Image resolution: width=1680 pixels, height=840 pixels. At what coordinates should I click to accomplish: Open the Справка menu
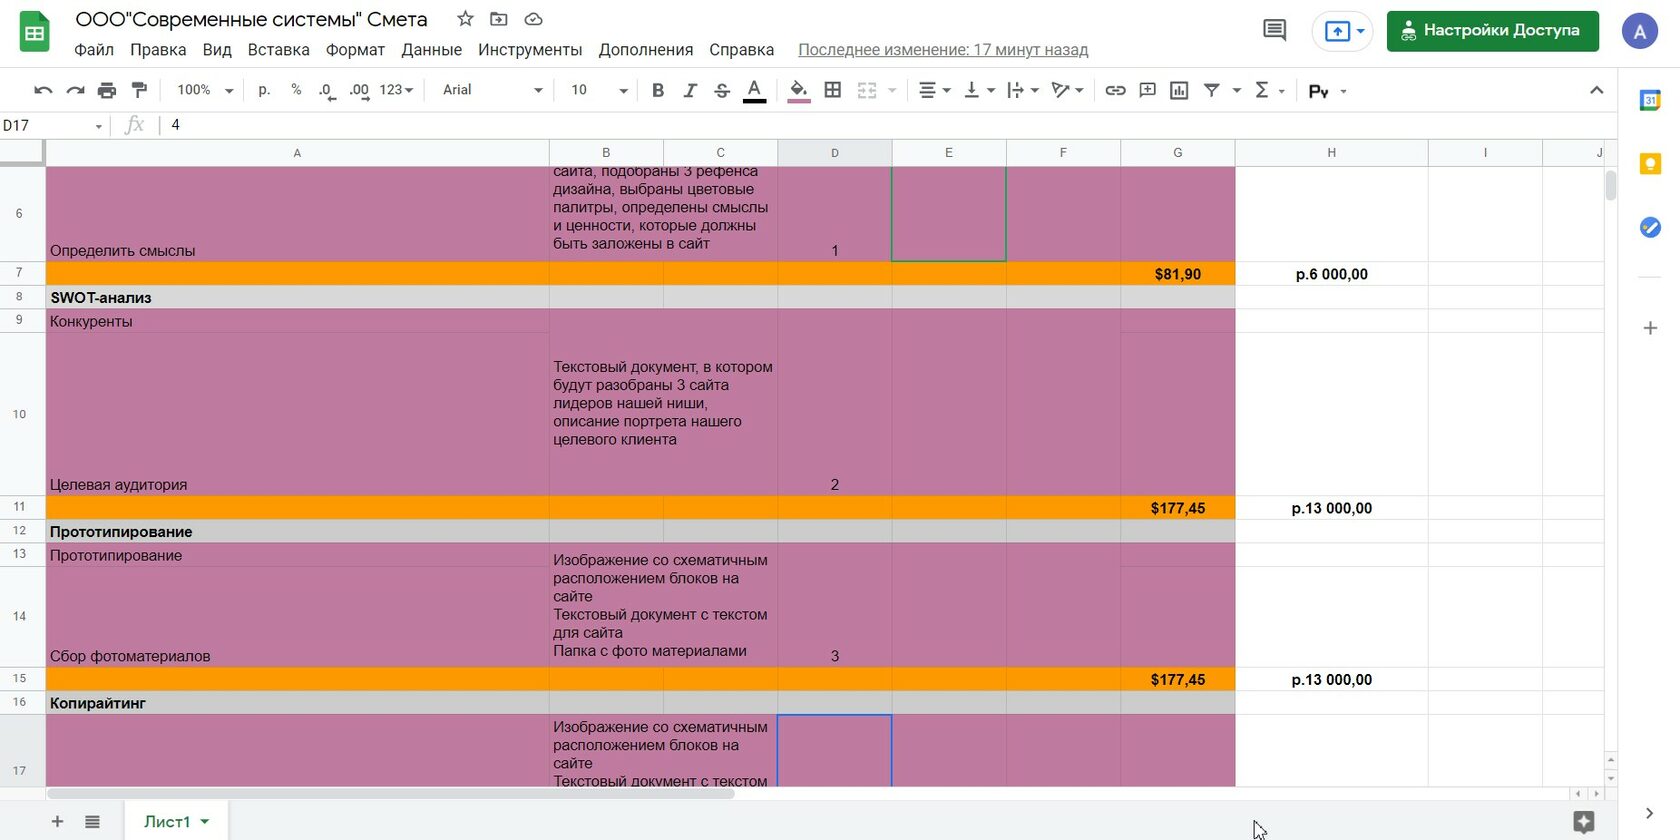(x=741, y=50)
